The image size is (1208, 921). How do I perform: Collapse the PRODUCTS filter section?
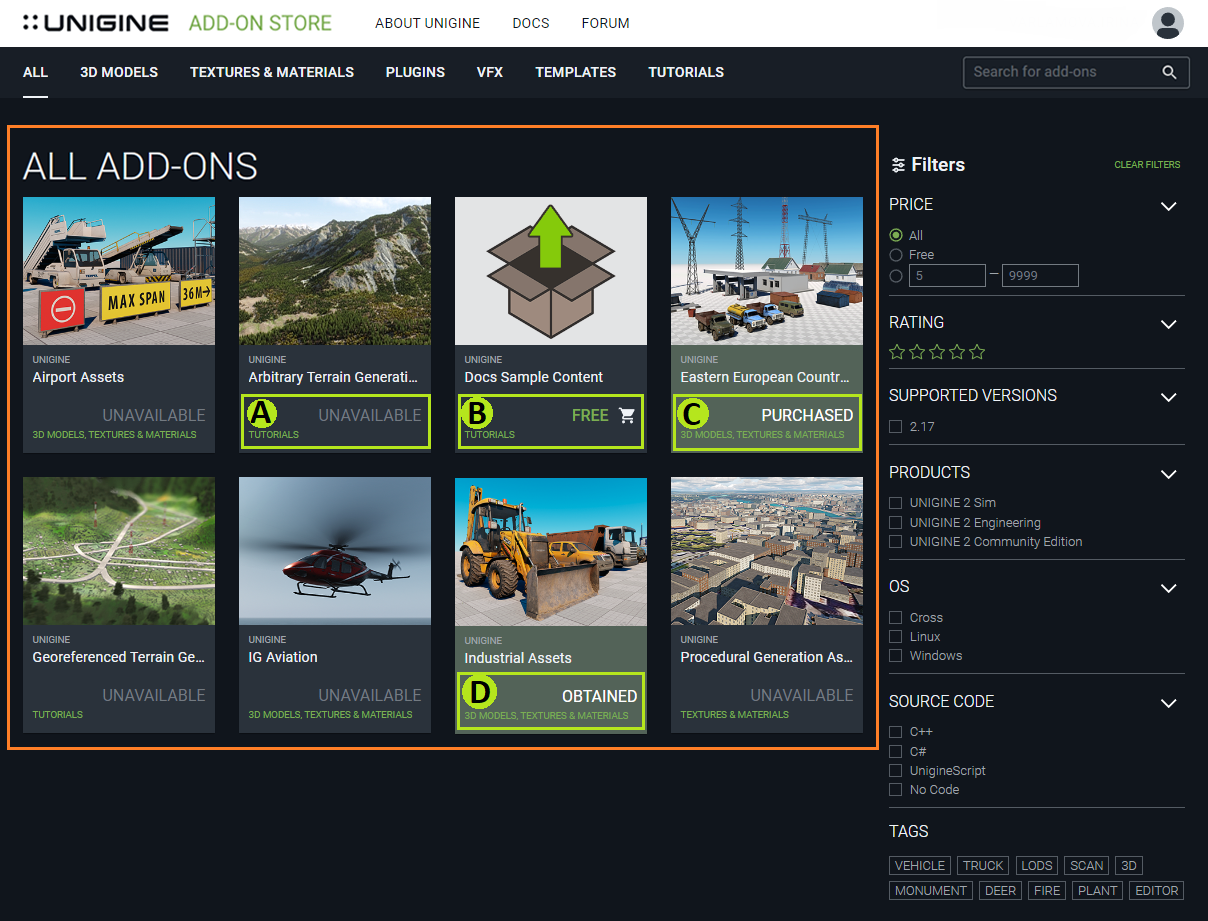[1168, 474]
